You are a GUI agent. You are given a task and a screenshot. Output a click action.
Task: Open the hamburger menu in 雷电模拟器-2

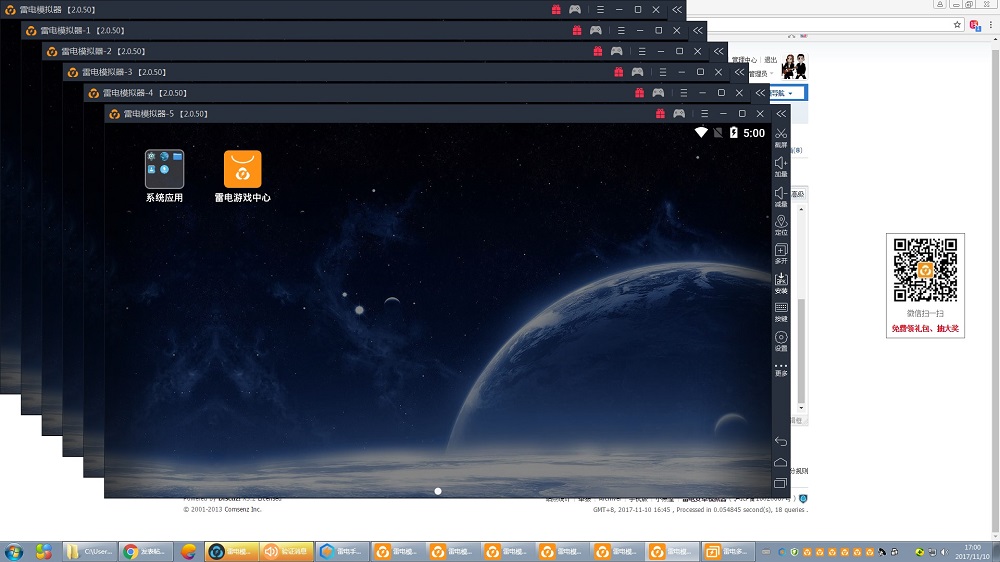point(642,51)
